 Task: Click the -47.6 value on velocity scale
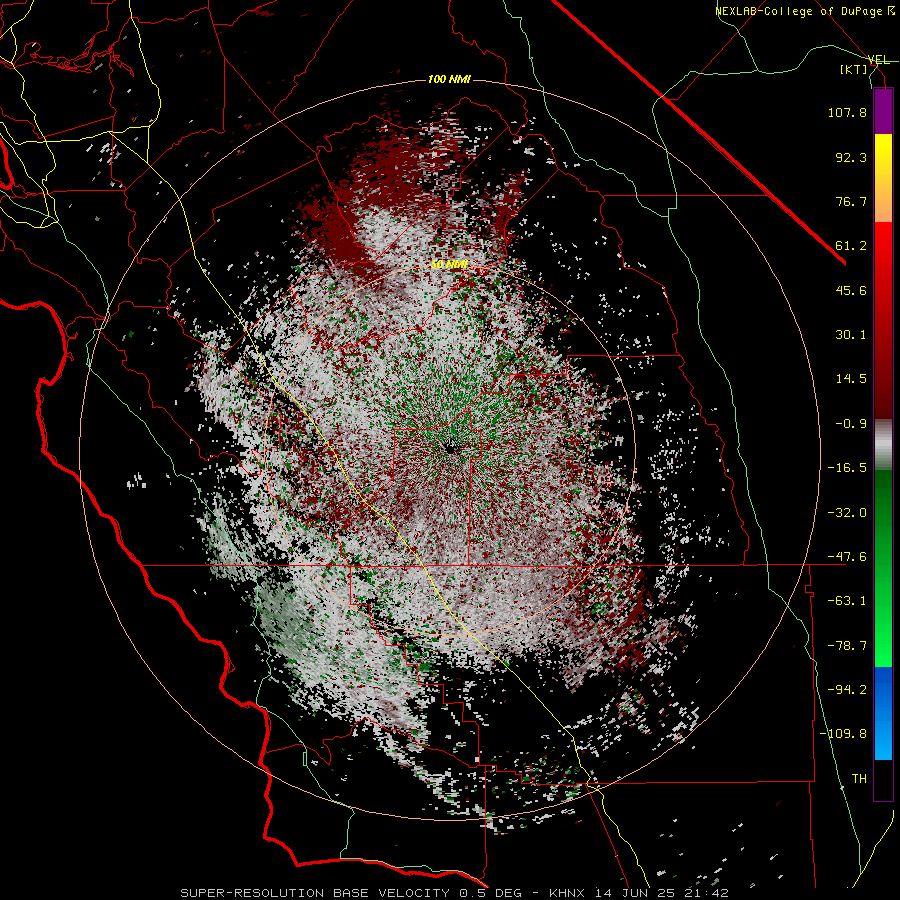(x=847, y=557)
